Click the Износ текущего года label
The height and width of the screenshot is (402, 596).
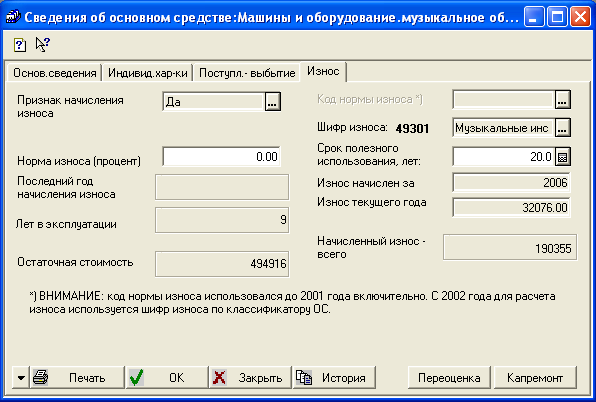pos(372,203)
